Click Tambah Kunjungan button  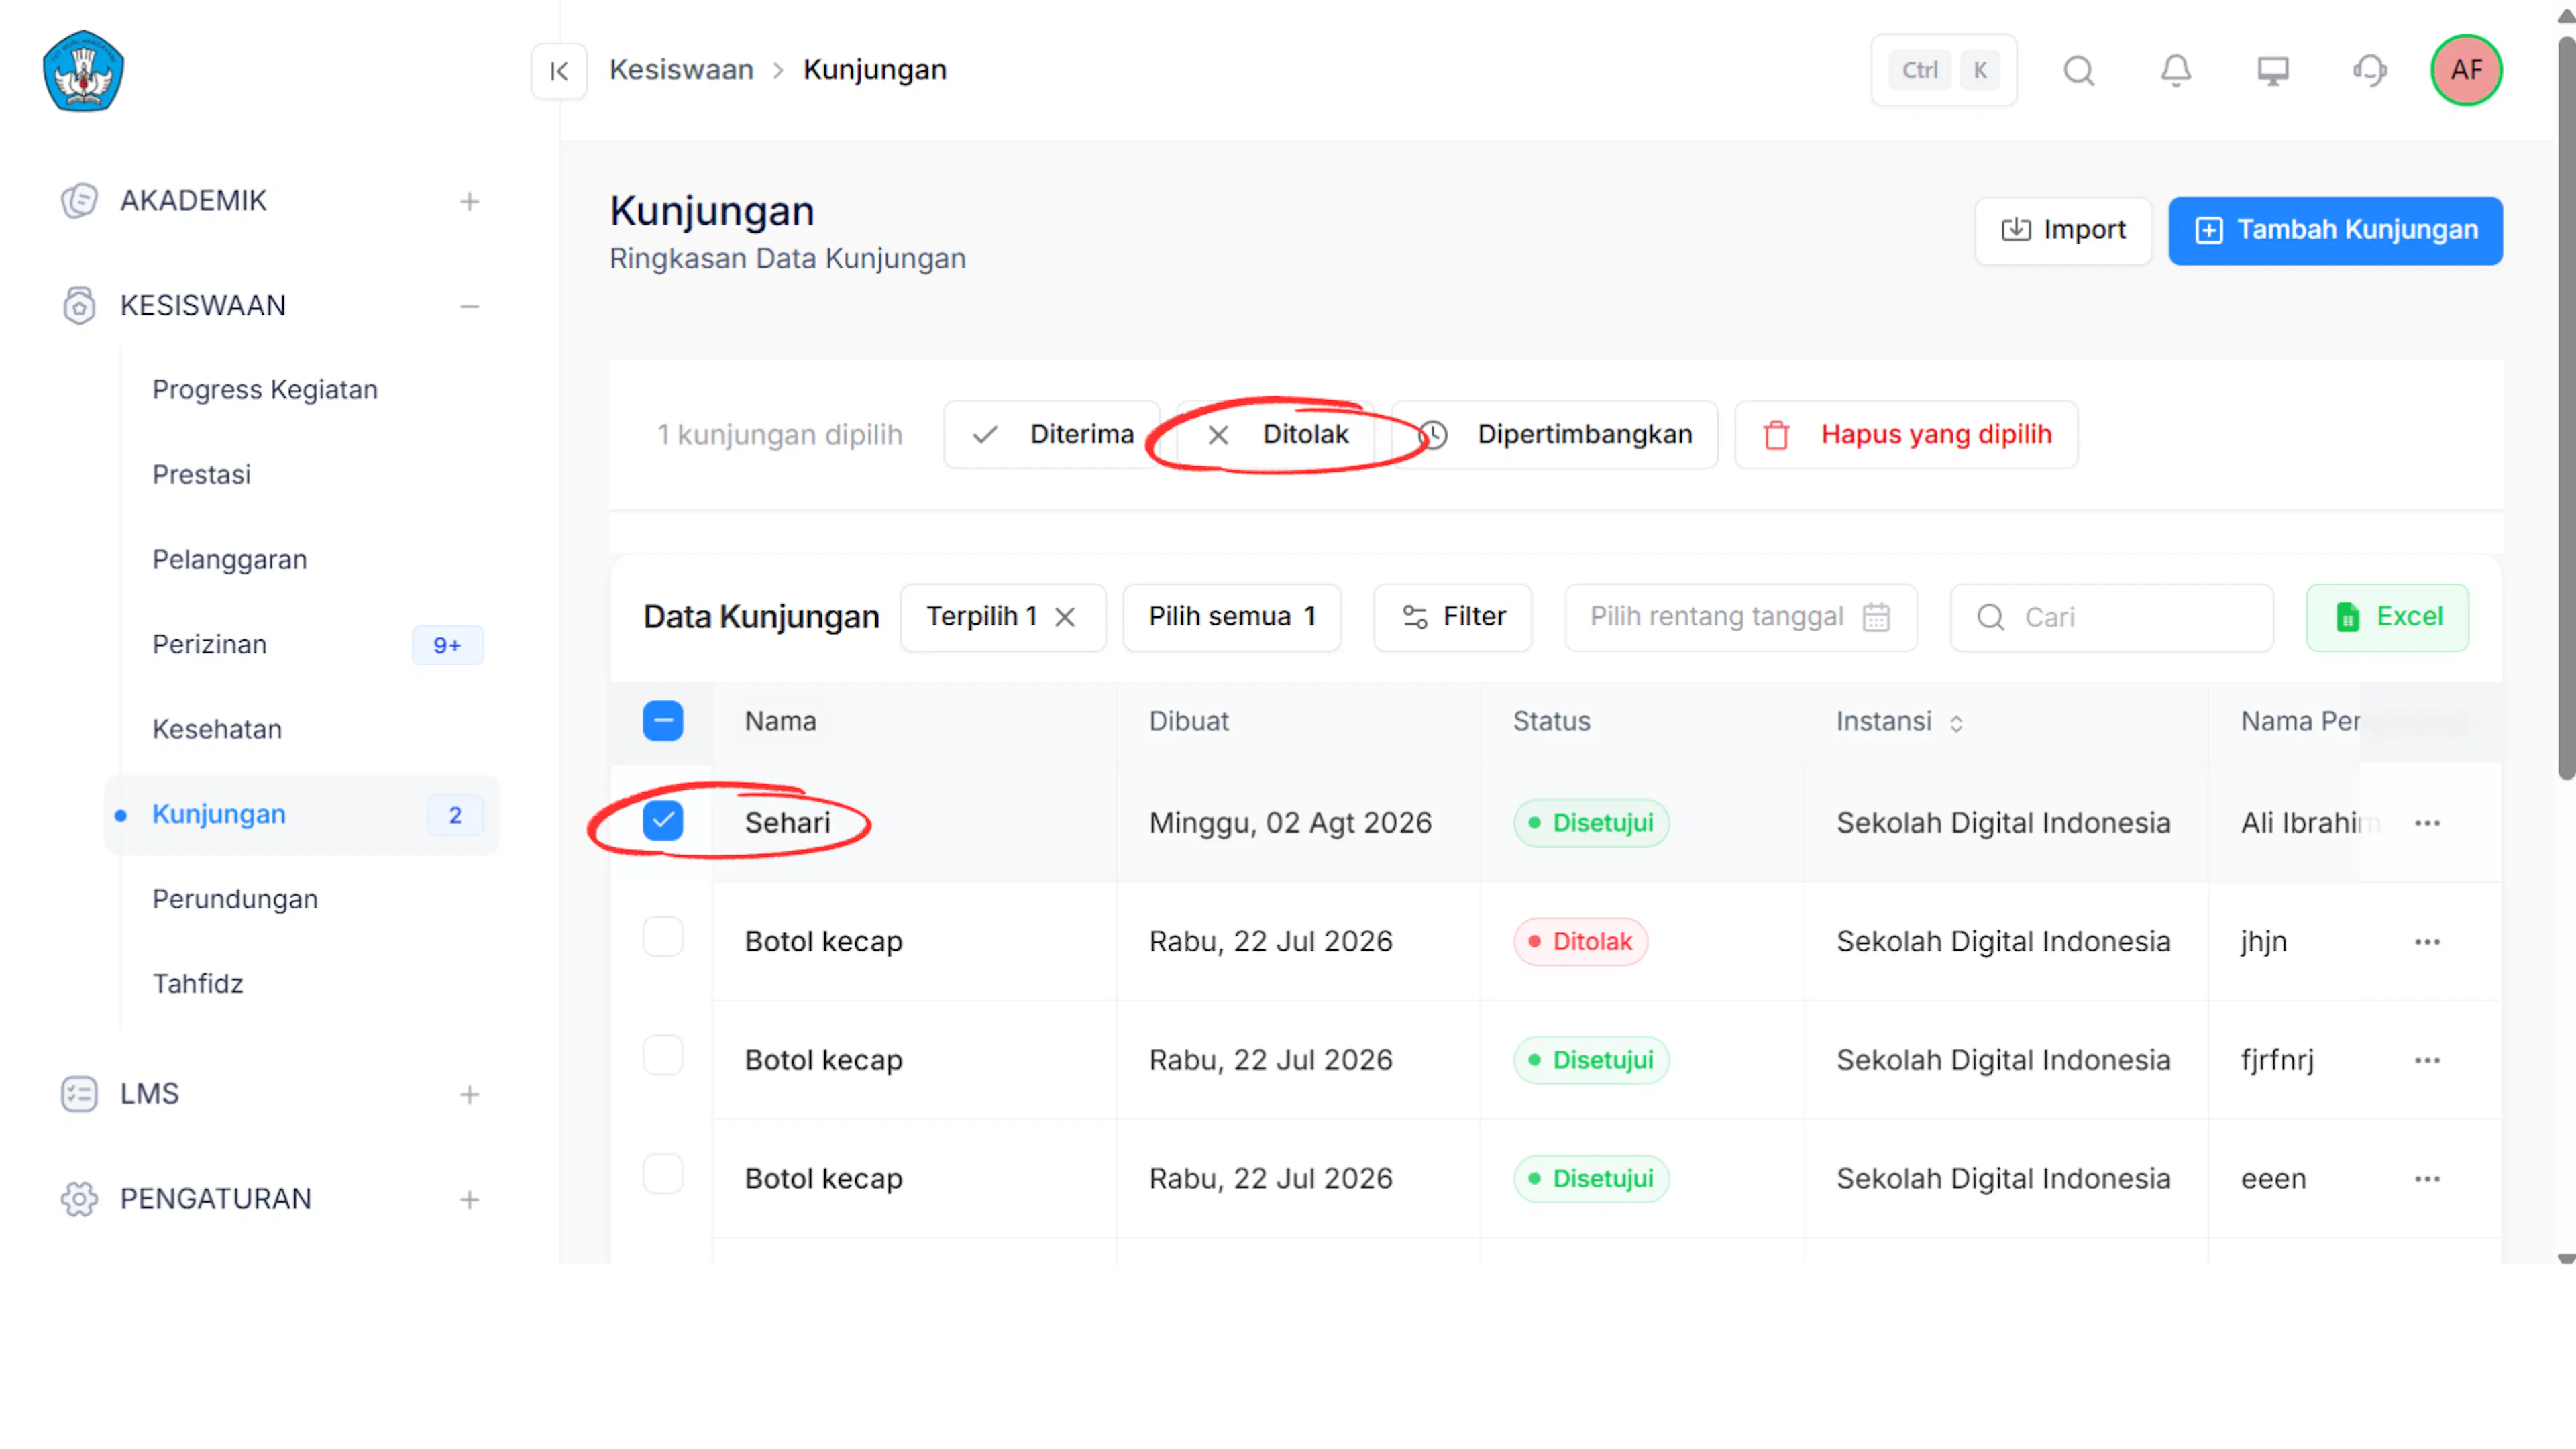2335,230
